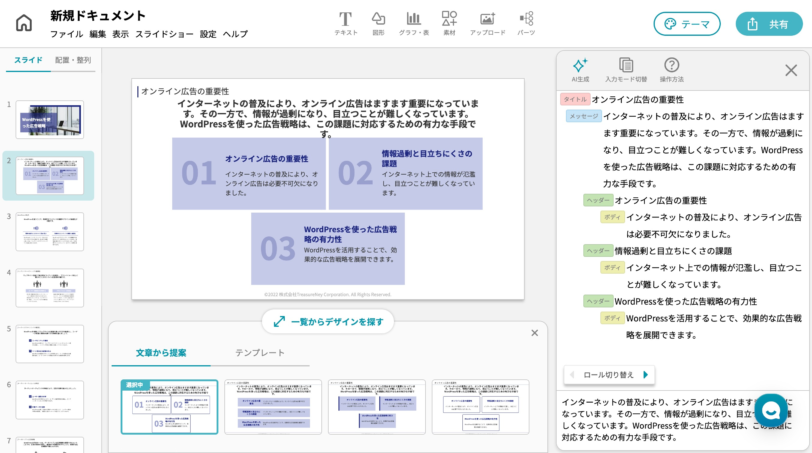Click ボディ tag beside インターネット上での情報が氾濫し
This screenshot has height=453, width=812.
[x=612, y=268]
